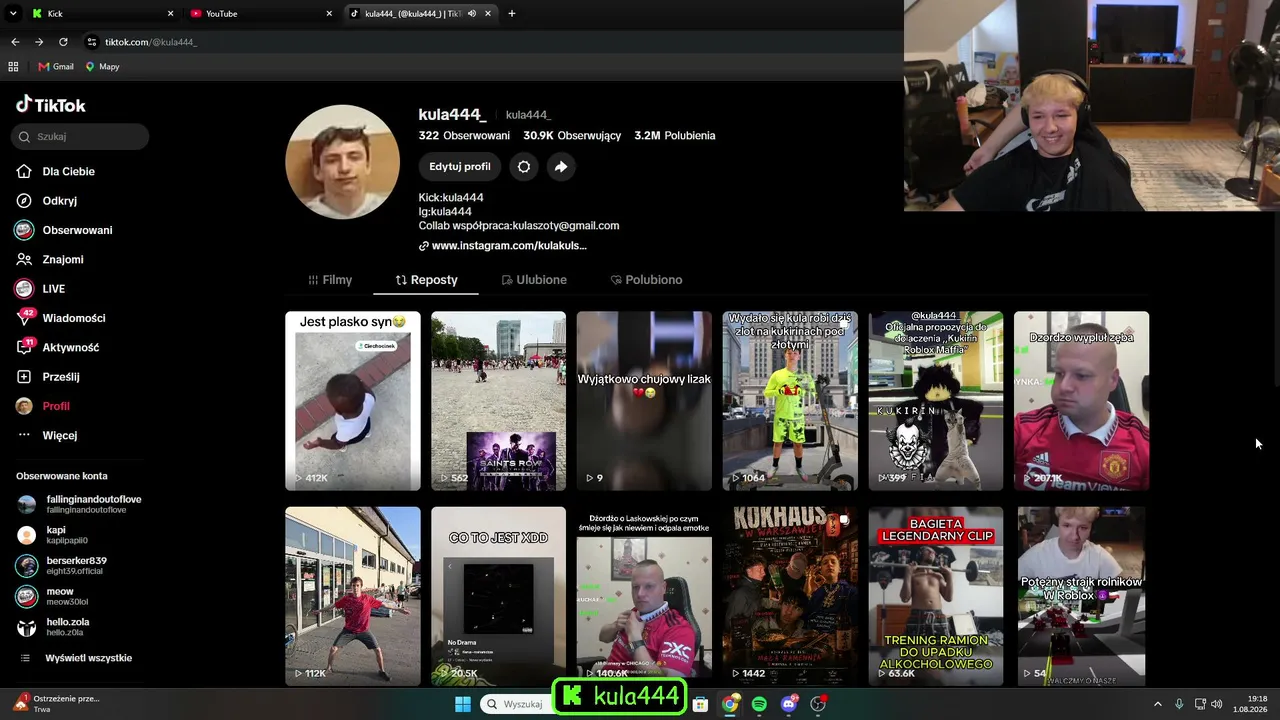This screenshot has height=720, width=1280.
Task: Click the kula444_ profile avatar
Action: click(343, 162)
